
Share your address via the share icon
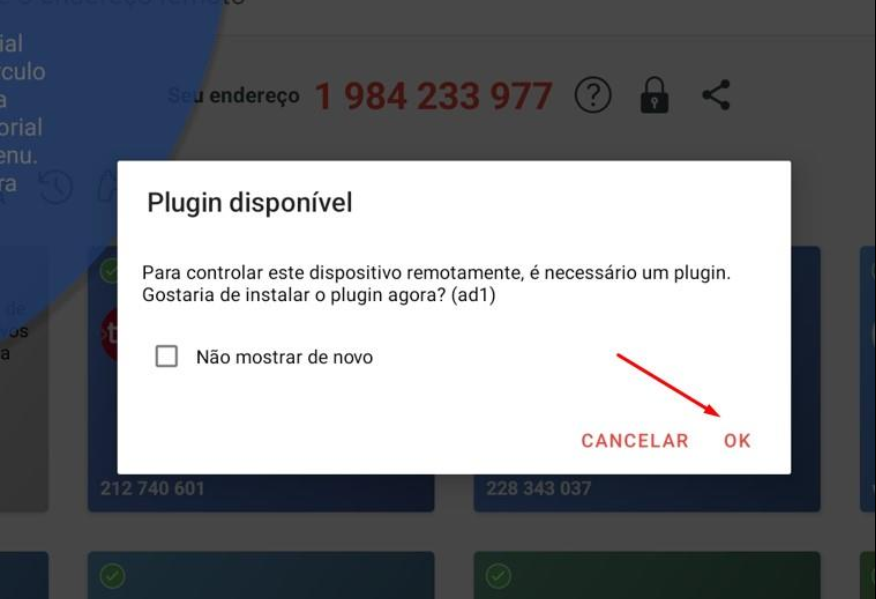716,95
